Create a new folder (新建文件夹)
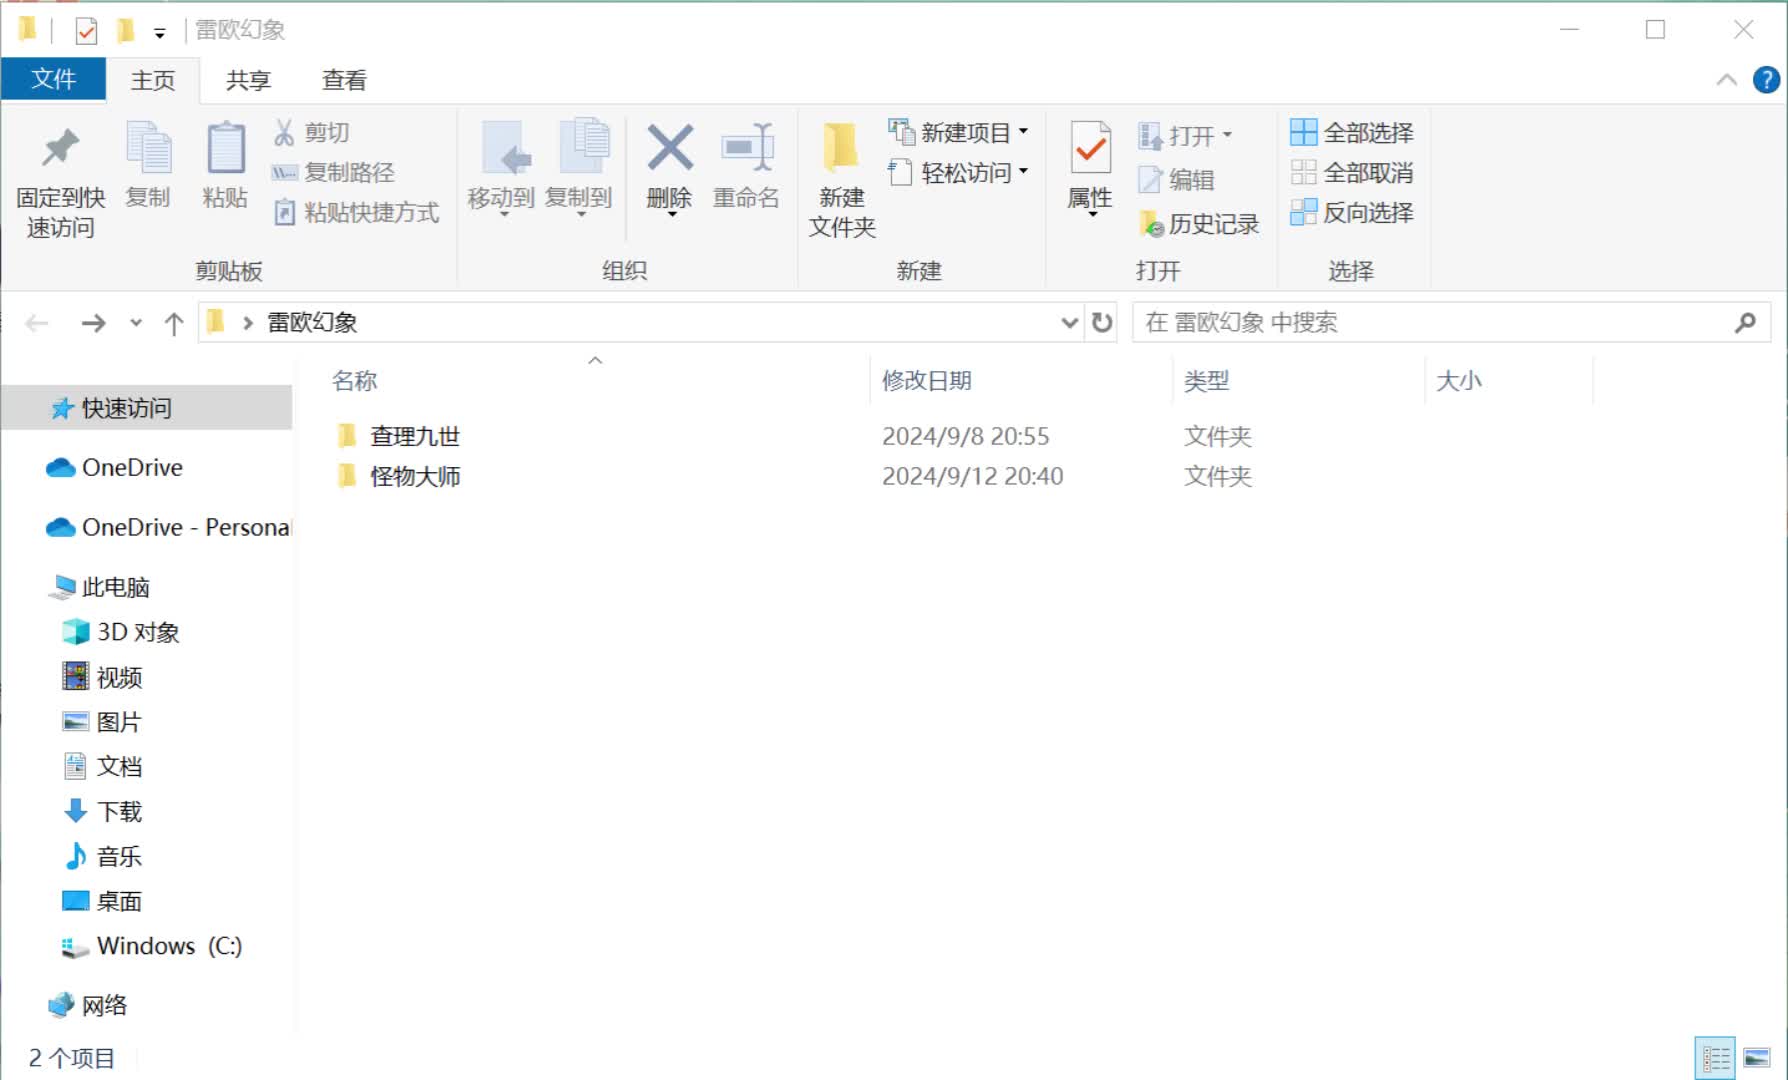The height and width of the screenshot is (1080, 1788). (x=842, y=180)
